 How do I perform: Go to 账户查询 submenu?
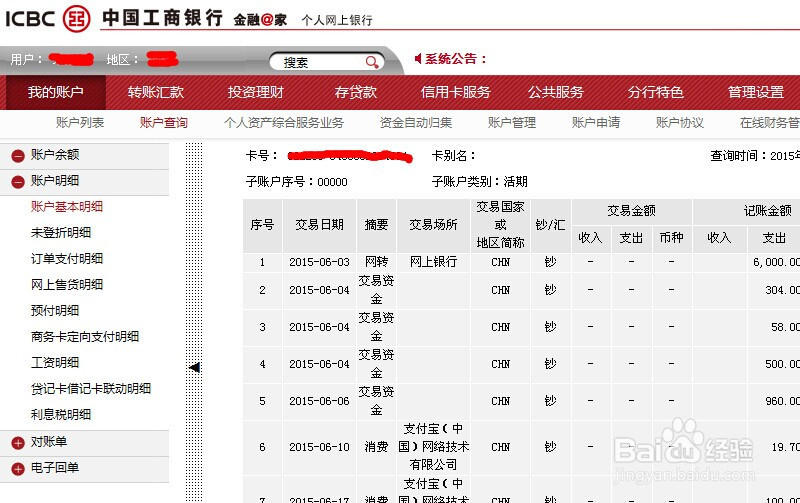pyautogui.click(x=164, y=122)
